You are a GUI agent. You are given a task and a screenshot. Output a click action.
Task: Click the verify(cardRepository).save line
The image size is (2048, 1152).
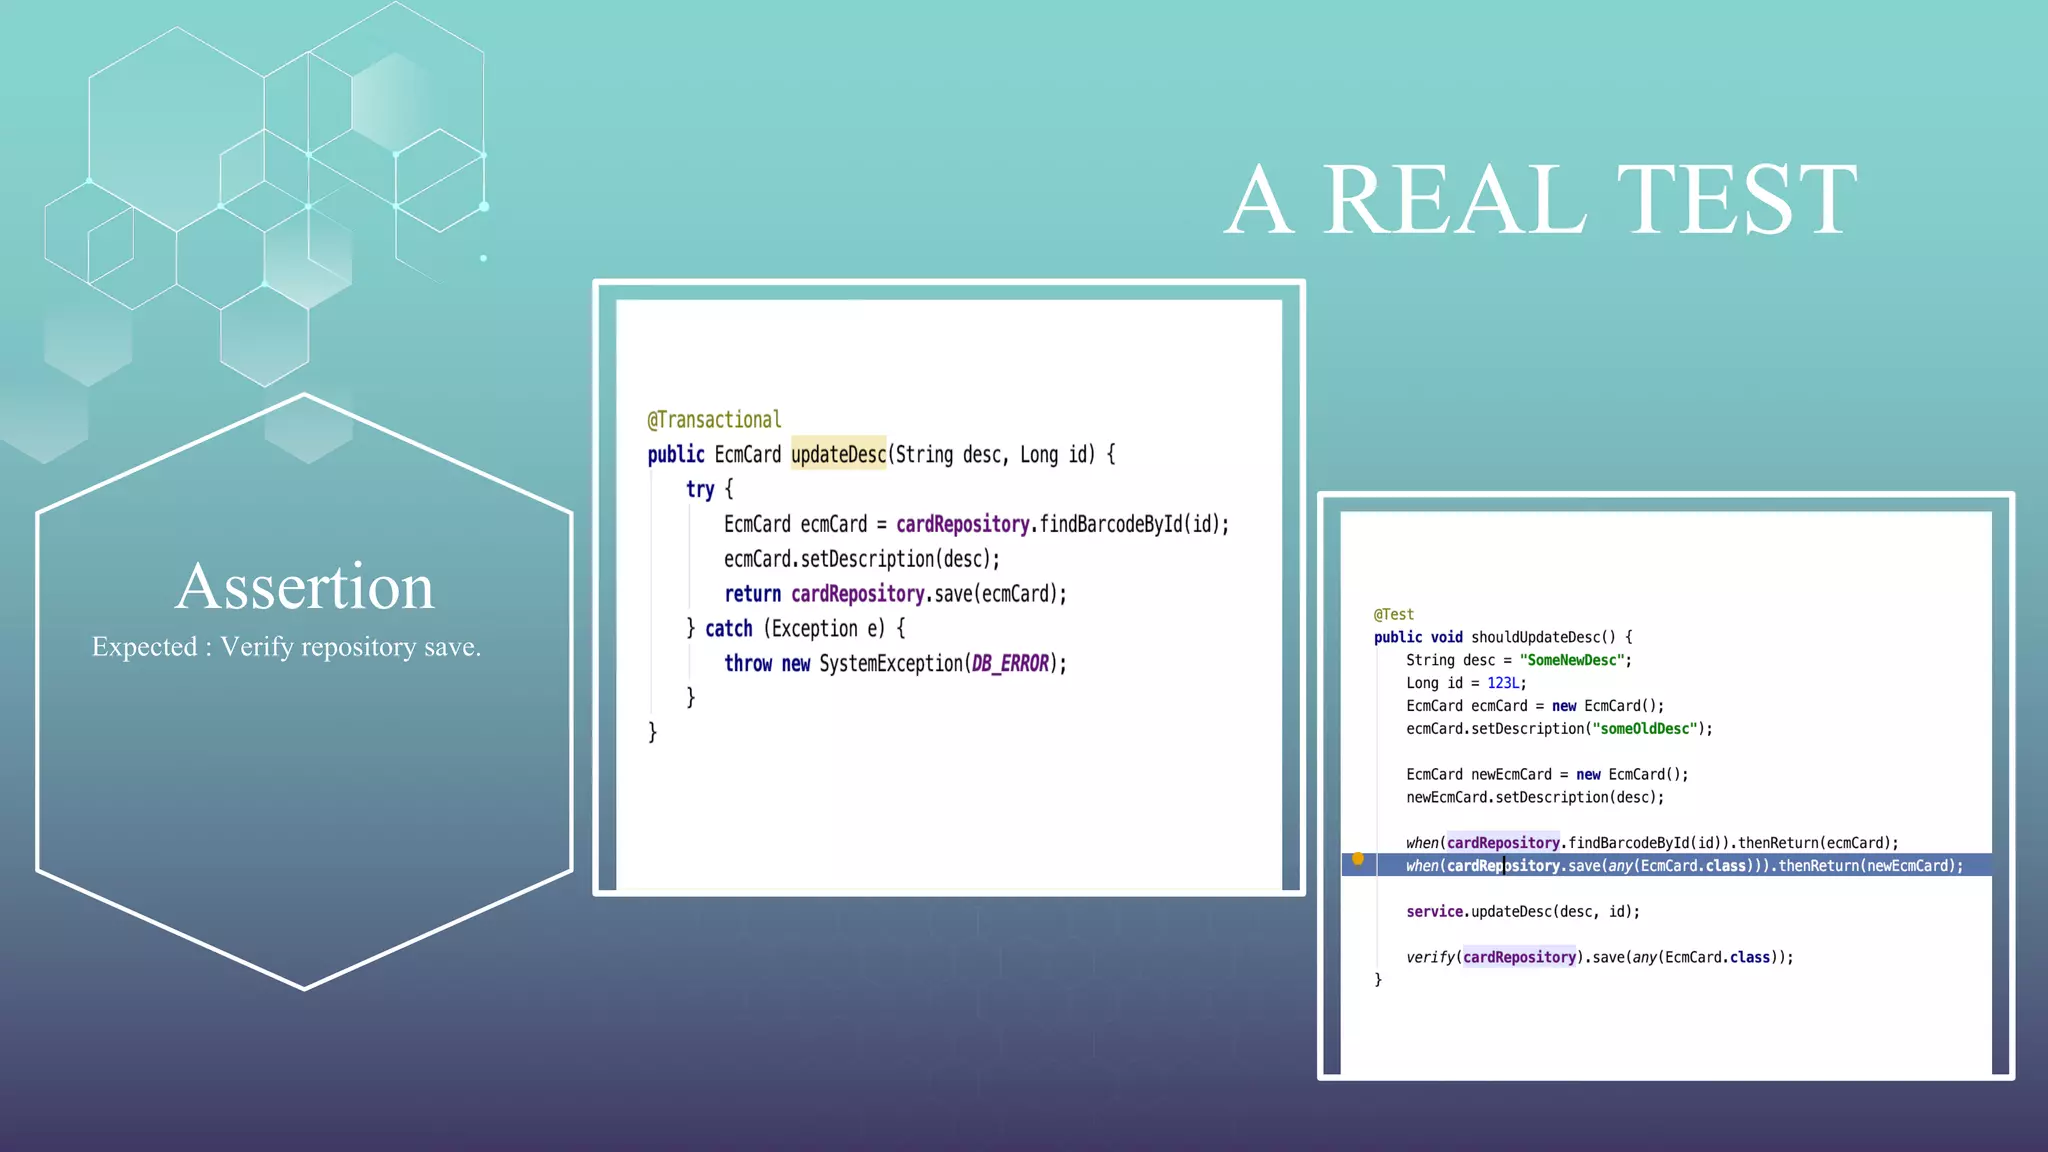coord(1599,957)
